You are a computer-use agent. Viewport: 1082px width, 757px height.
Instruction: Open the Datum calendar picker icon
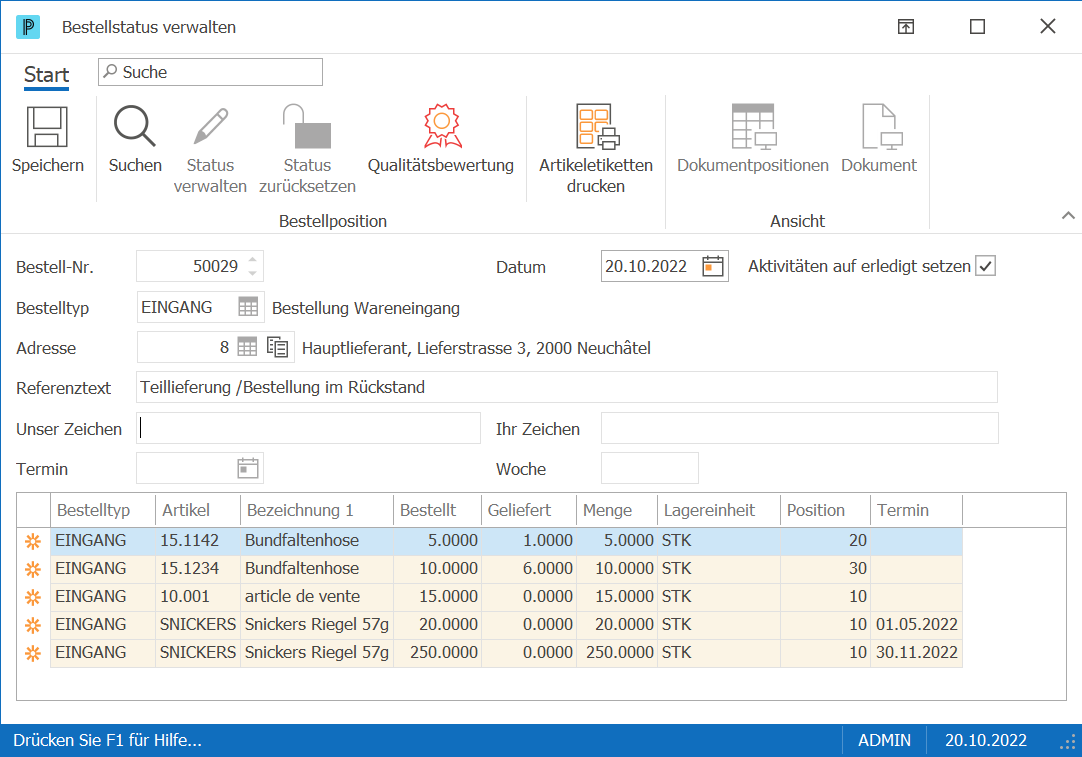(713, 266)
